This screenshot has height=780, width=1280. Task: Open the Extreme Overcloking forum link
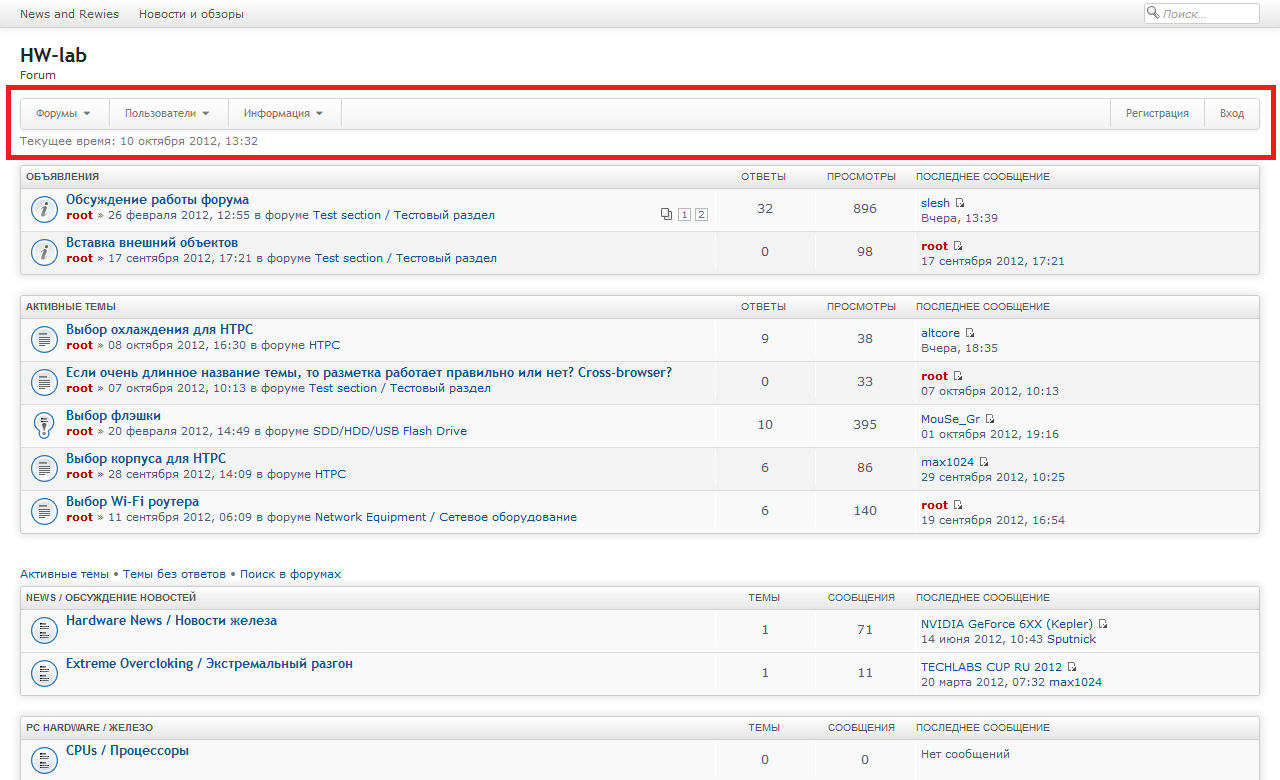click(209, 664)
